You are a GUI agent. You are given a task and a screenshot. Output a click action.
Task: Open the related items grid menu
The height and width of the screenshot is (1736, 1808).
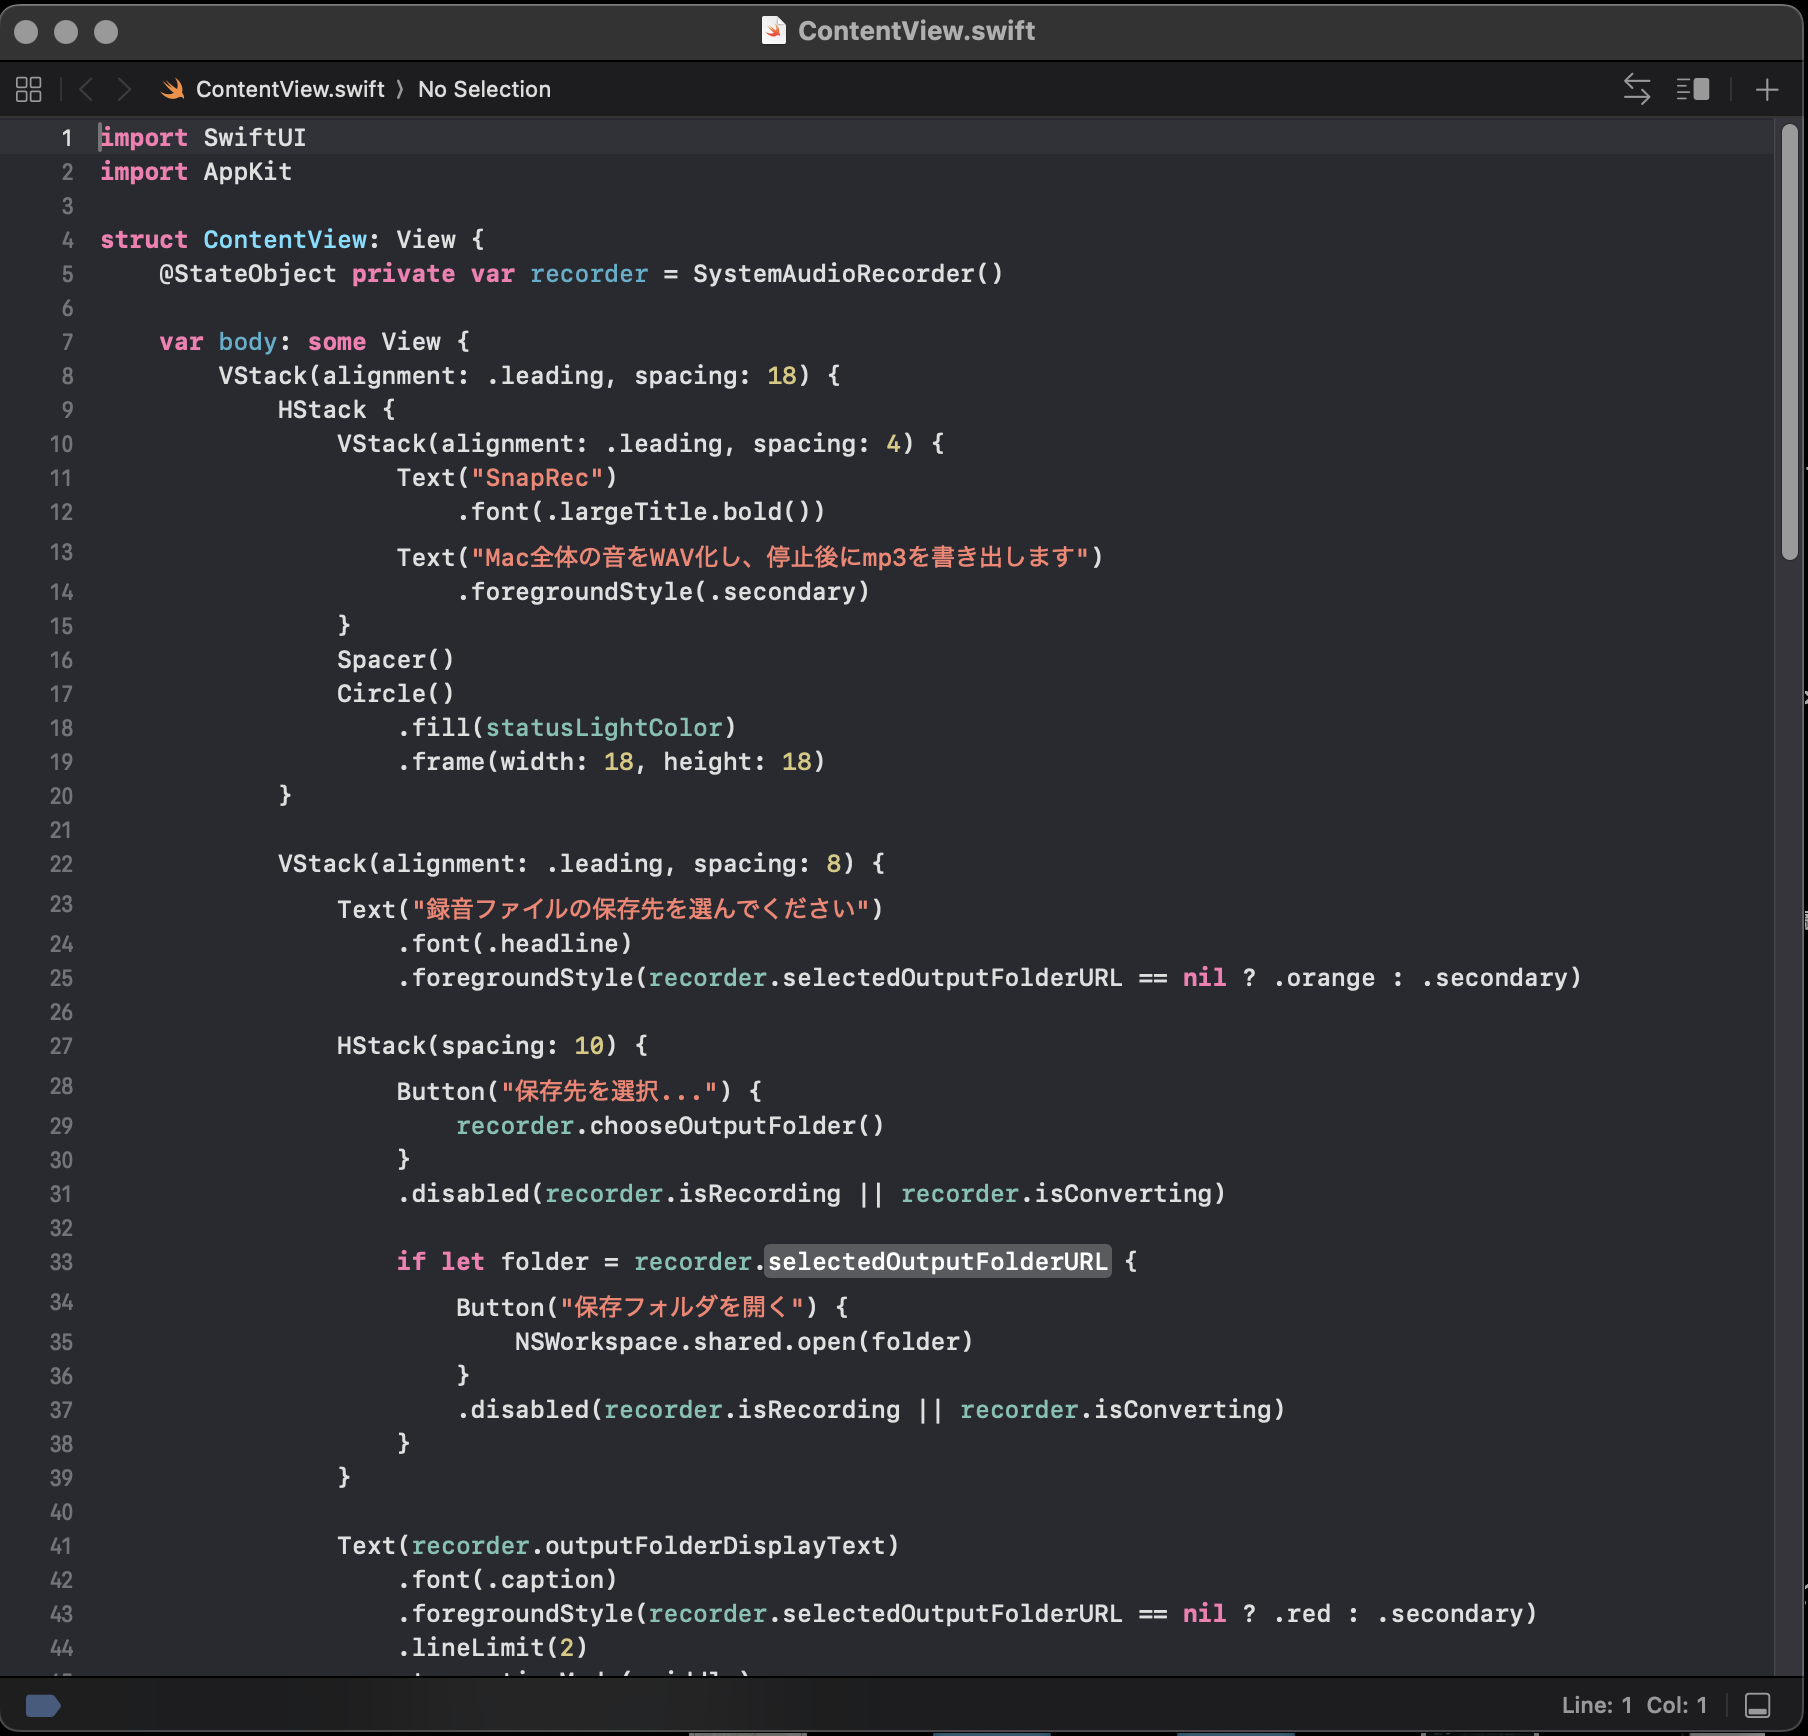pyautogui.click(x=29, y=89)
